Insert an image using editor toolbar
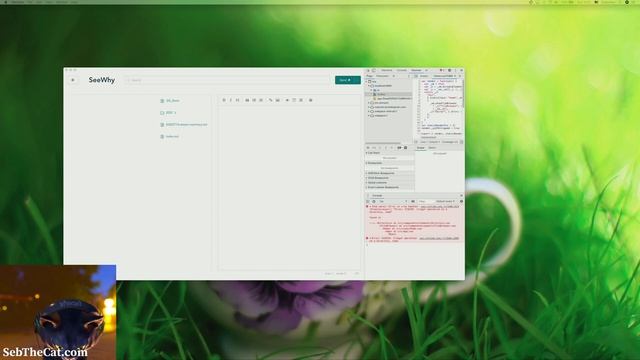This screenshot has width=640, height=360. click(x=278, y=100)
